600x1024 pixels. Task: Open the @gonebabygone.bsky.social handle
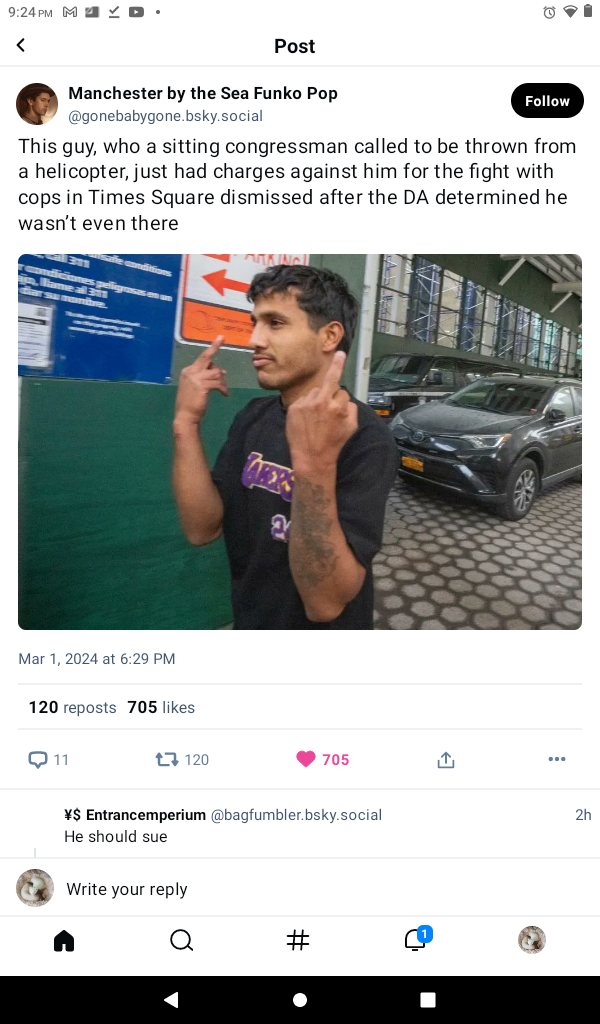point(165,116)
